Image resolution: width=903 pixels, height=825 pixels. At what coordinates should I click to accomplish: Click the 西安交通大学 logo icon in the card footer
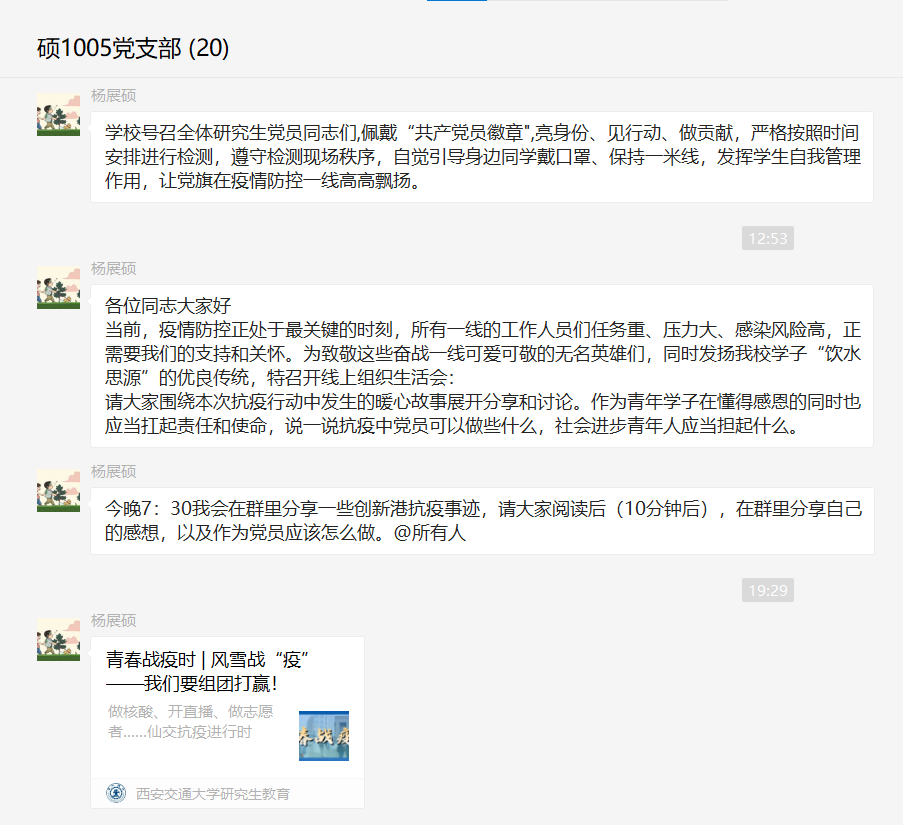coord(116,793)
